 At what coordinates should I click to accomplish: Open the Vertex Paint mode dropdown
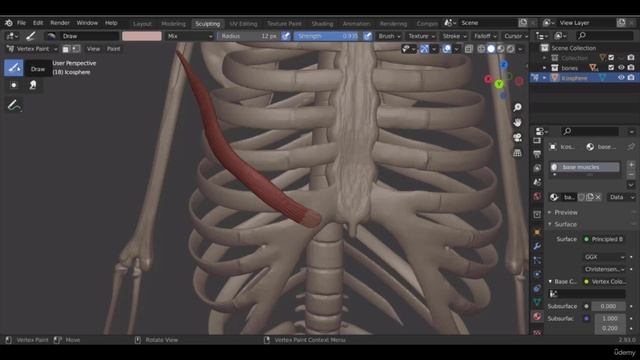pos(31,49)
